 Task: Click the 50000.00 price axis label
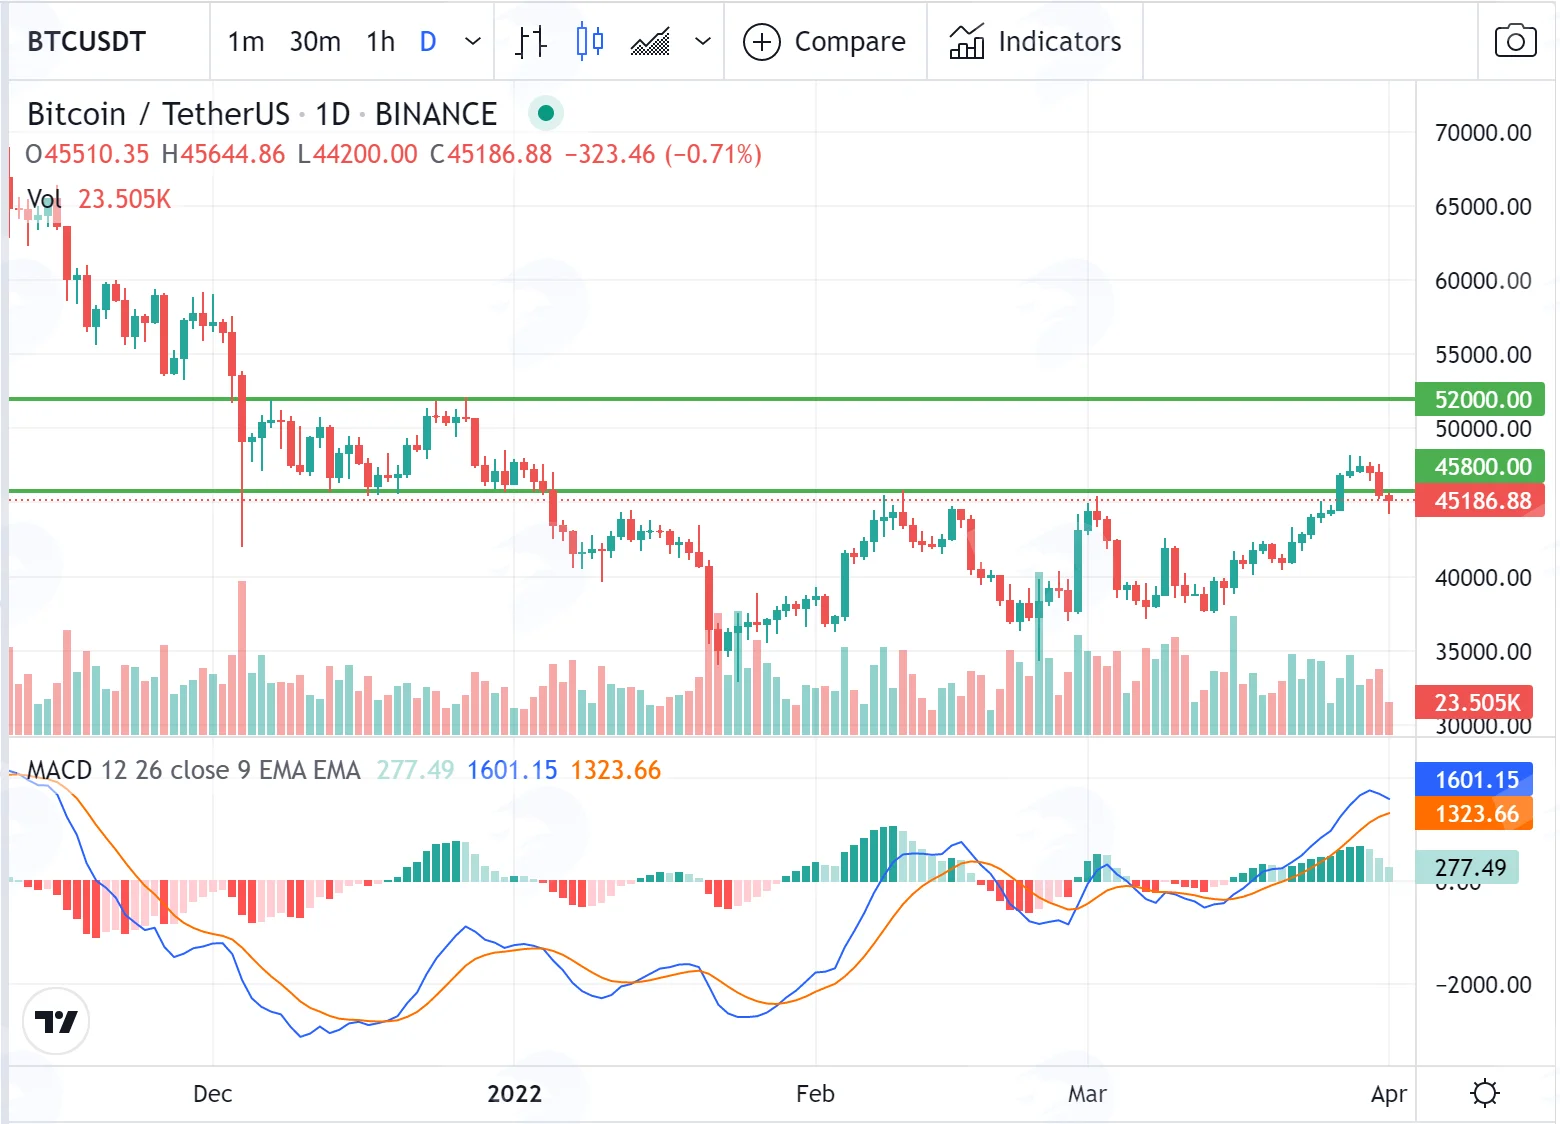1483,428
